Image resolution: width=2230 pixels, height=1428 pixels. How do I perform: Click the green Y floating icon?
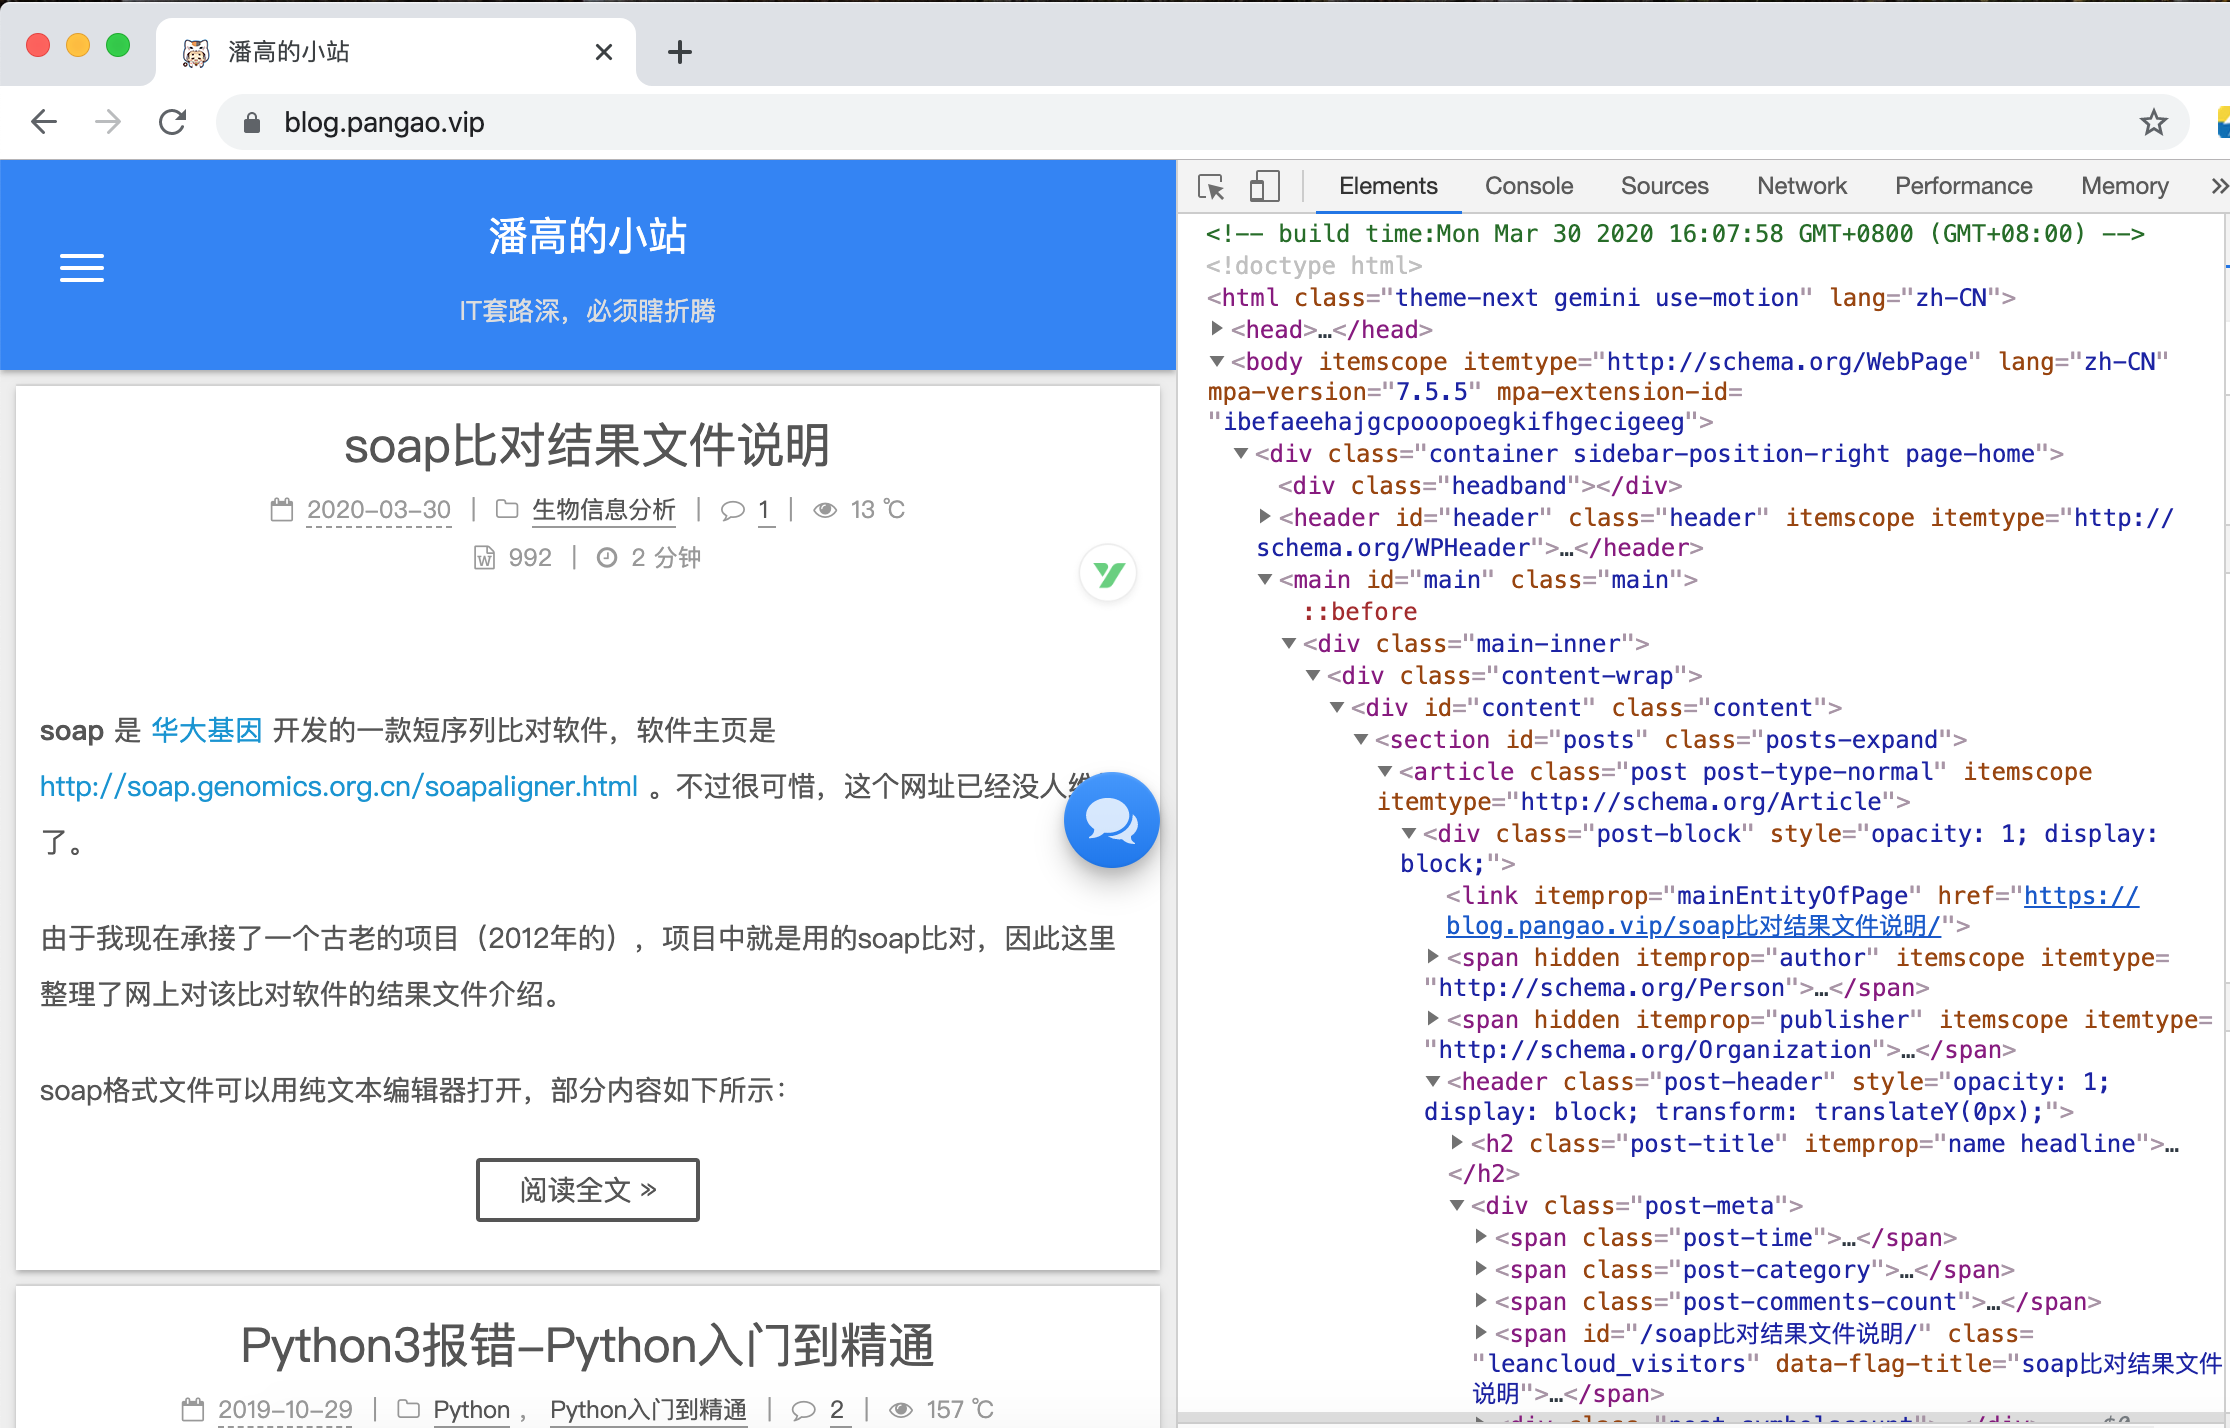pyautogui.click(x=1108, y=574)
